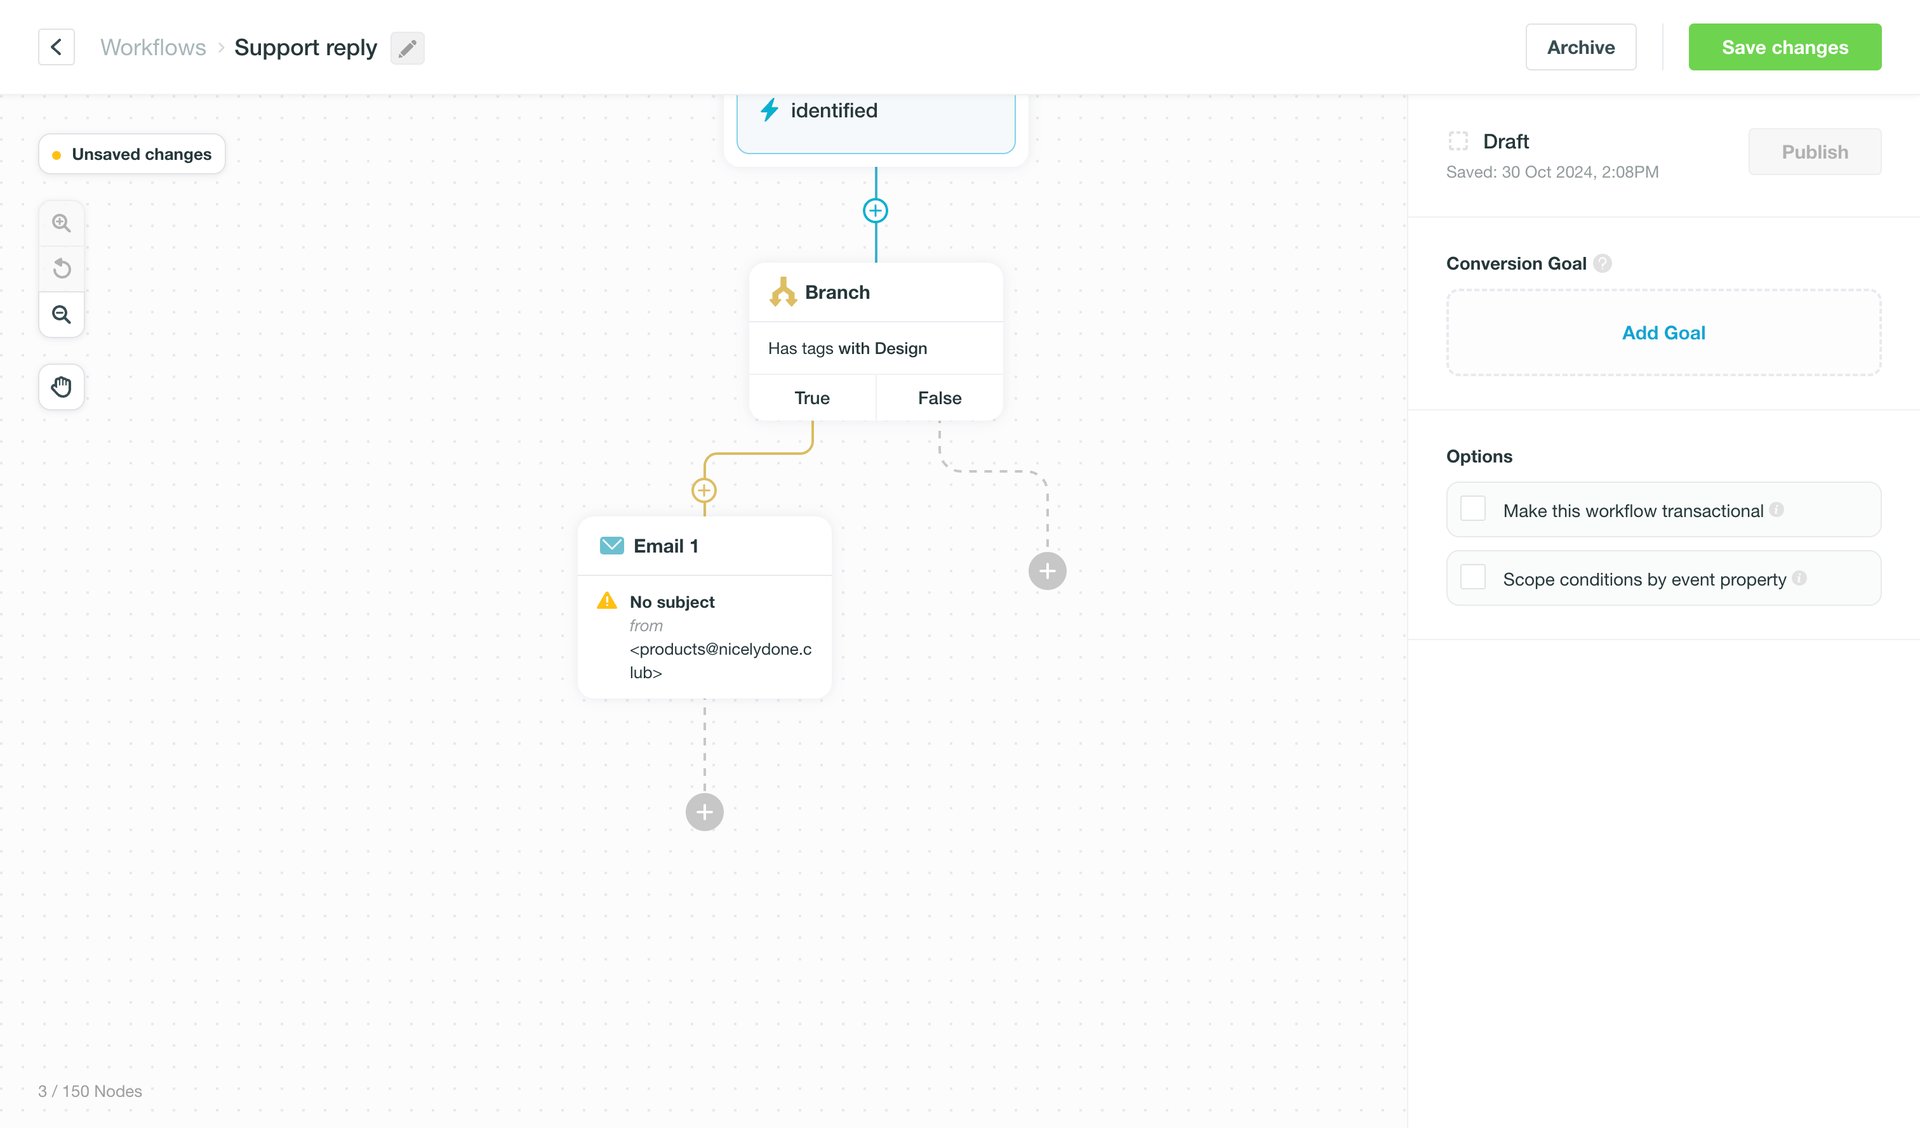Activate the hand pan tool
The image size is (1920, 1128).
click(x=61, y=387)
